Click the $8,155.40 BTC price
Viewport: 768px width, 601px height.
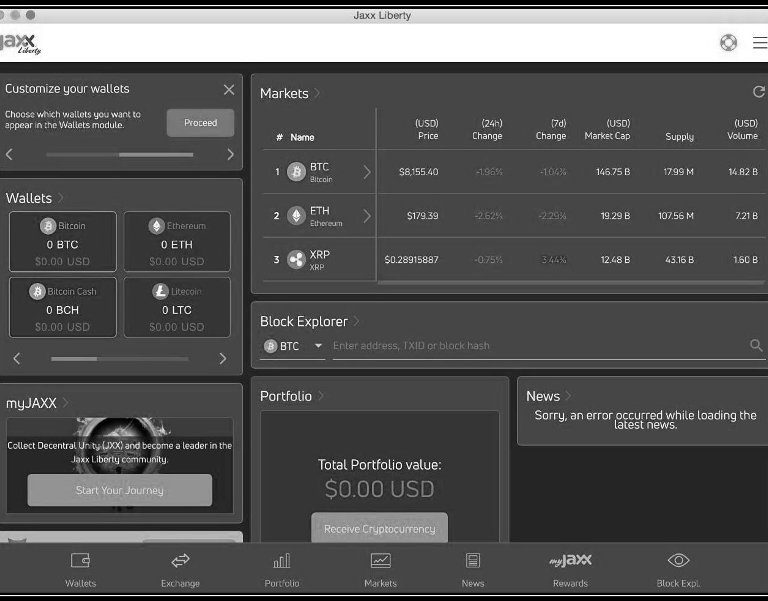[419, 172]
